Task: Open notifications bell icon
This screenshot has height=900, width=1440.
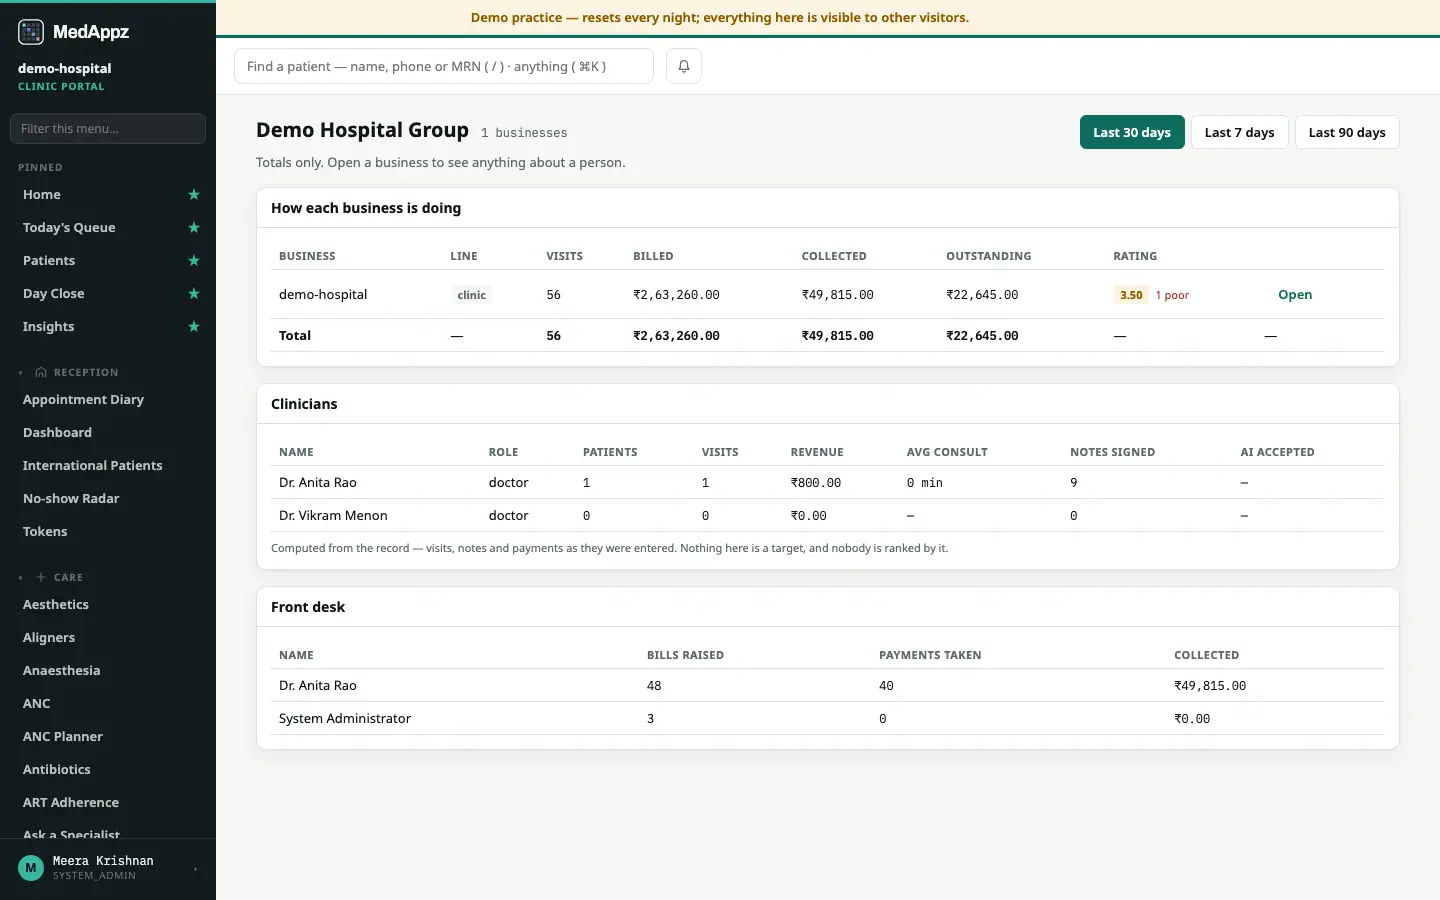Action: 684,66
